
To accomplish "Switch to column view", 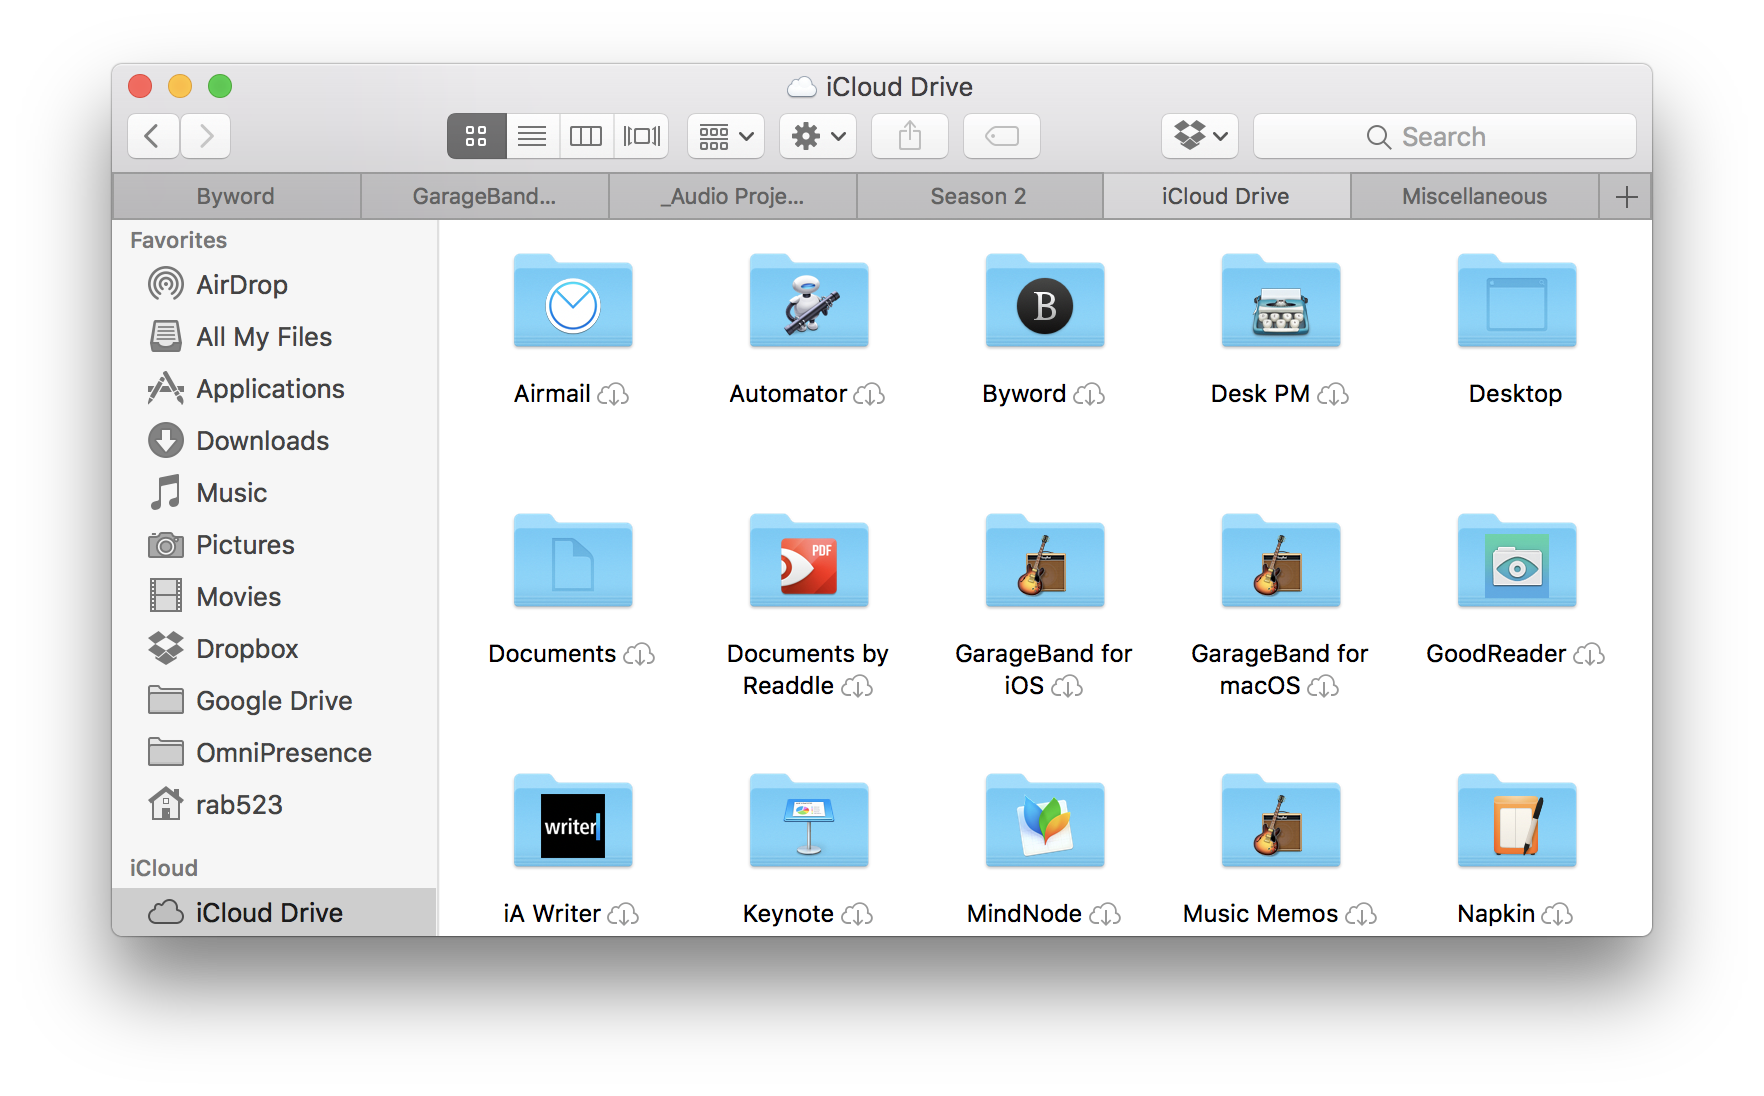I will 586,136.
